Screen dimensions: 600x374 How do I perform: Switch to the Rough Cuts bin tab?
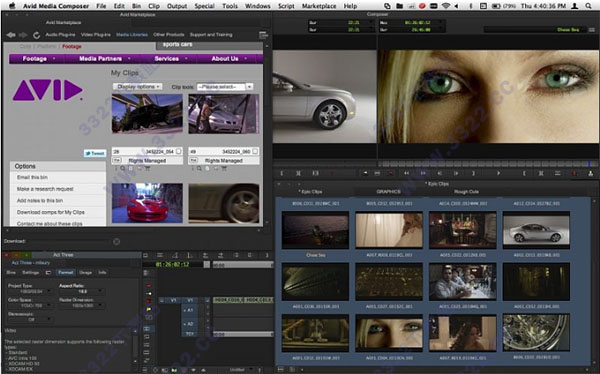coord(466,191)
